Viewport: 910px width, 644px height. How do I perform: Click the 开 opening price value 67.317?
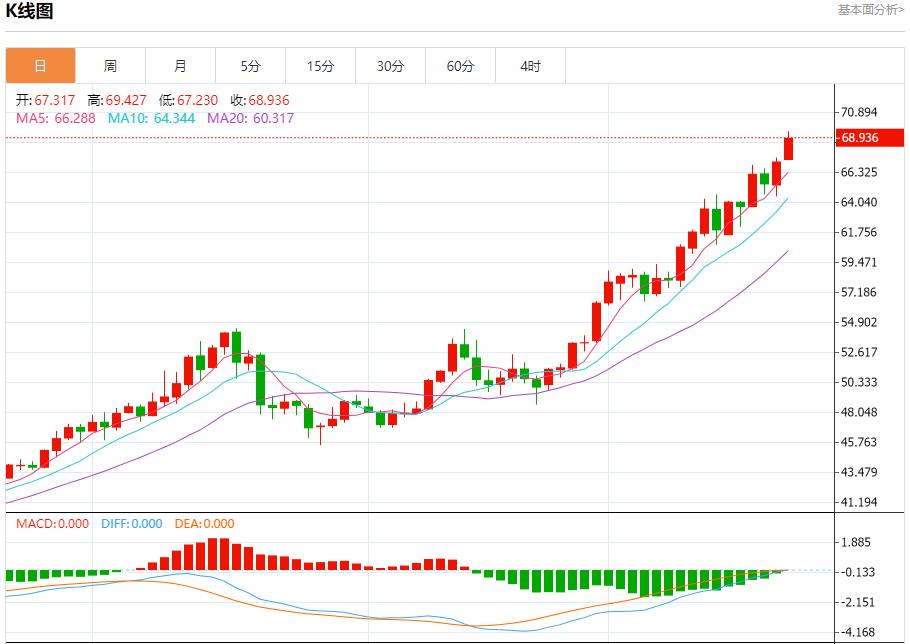pos(55,100)
